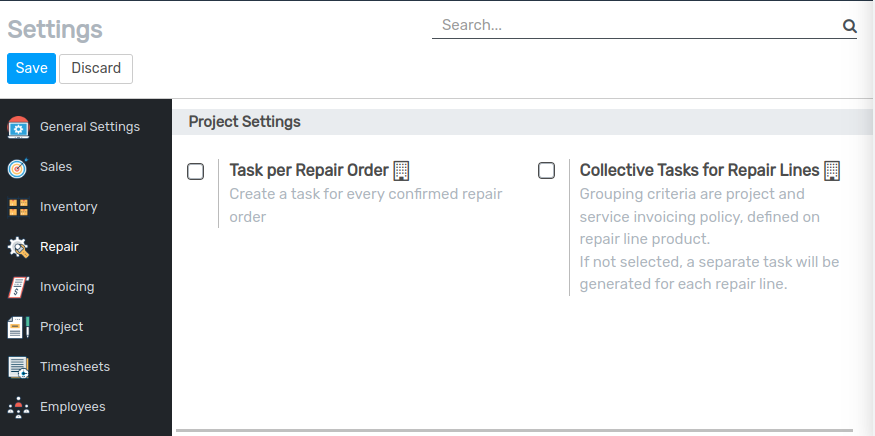Enable Task per Repair Order checkbox

tap(195, 171)
